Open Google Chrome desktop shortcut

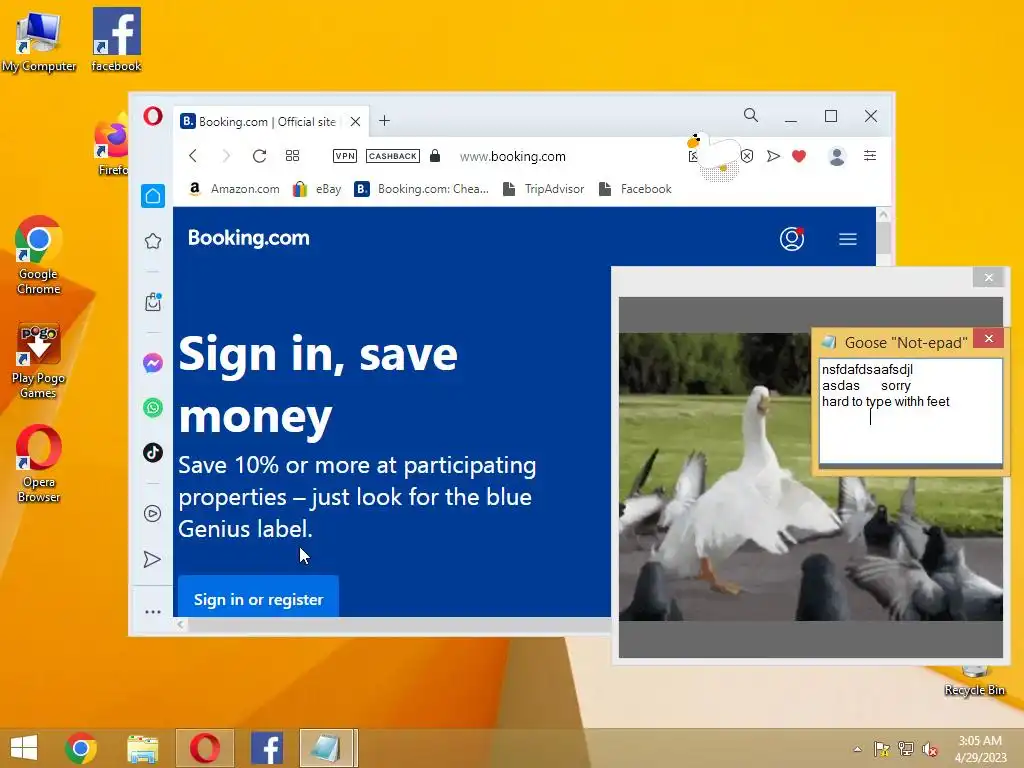tap(39, 255)
